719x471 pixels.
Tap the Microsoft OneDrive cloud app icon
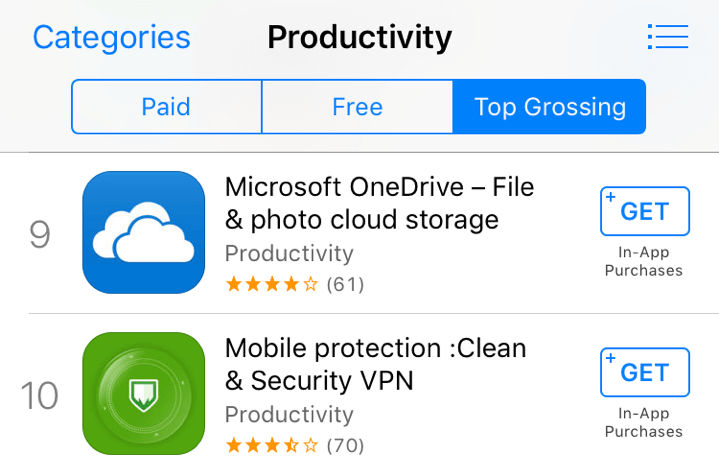pyautogui.click(x=143, y=232)
